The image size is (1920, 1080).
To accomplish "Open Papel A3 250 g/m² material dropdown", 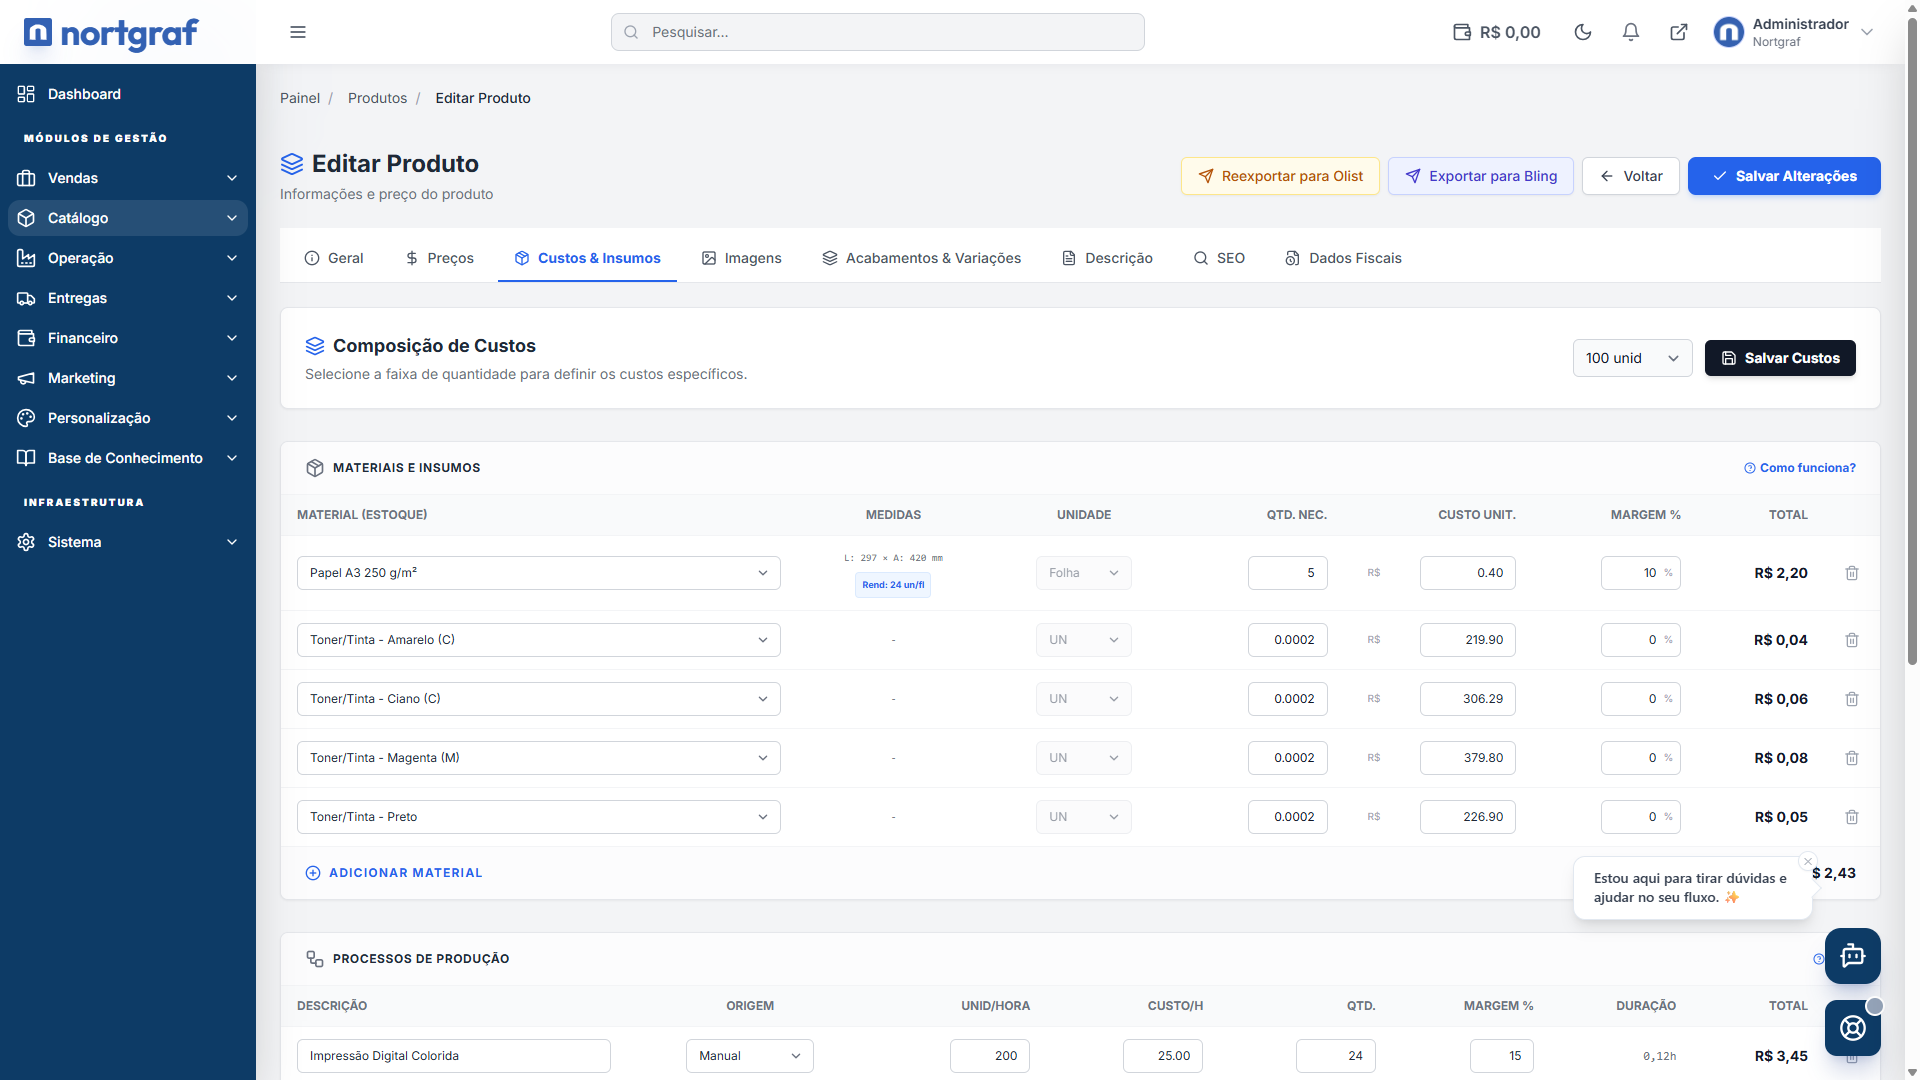I will click(538, 573).
